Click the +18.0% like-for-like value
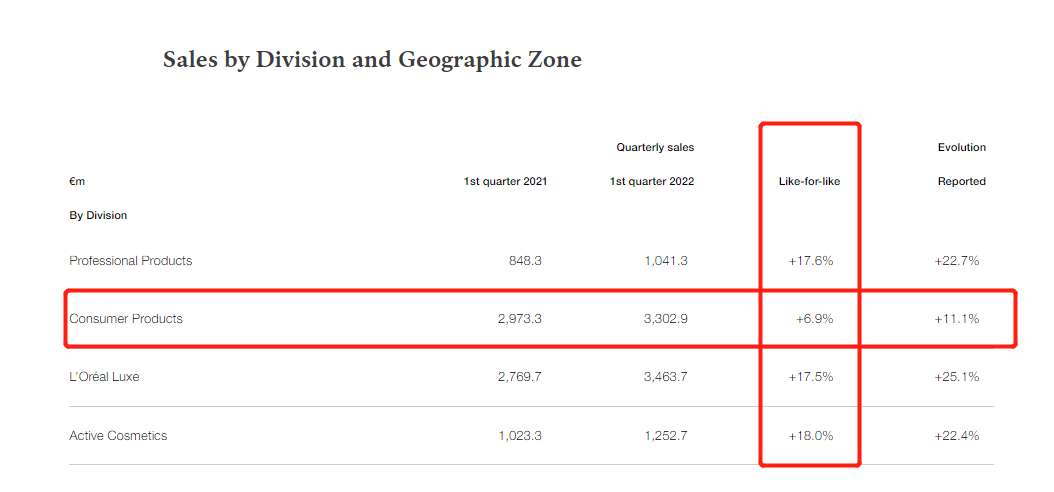 (x=811, y=436)
